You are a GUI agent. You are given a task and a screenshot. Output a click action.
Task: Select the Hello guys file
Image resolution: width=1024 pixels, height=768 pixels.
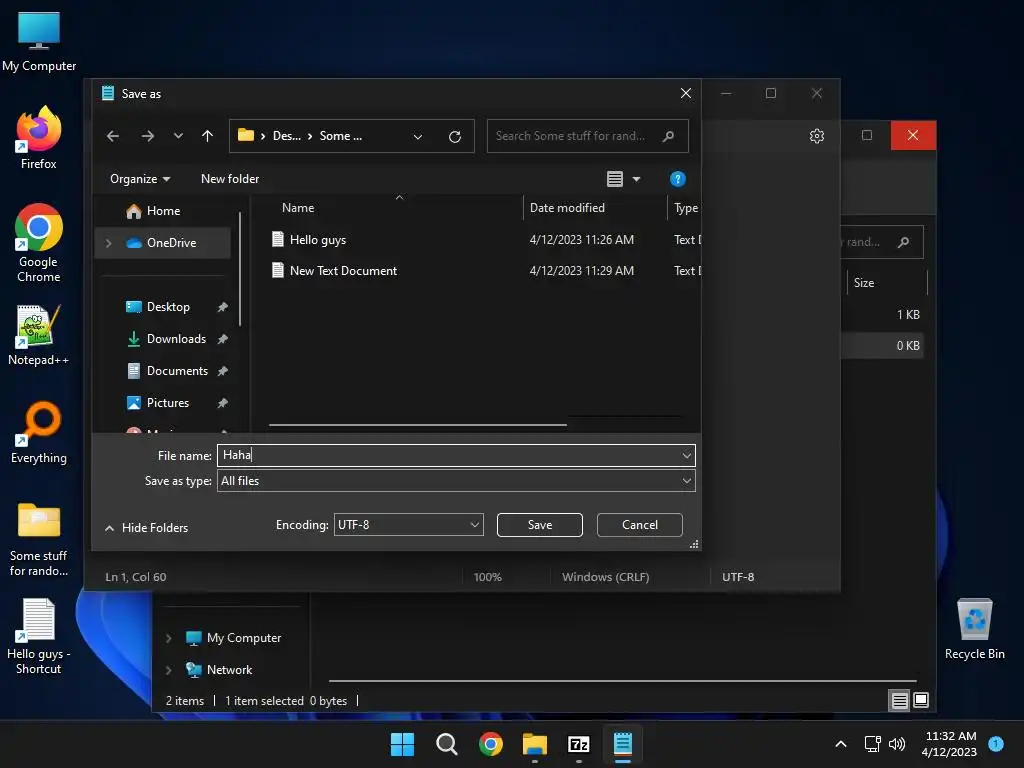coord(318,240)
